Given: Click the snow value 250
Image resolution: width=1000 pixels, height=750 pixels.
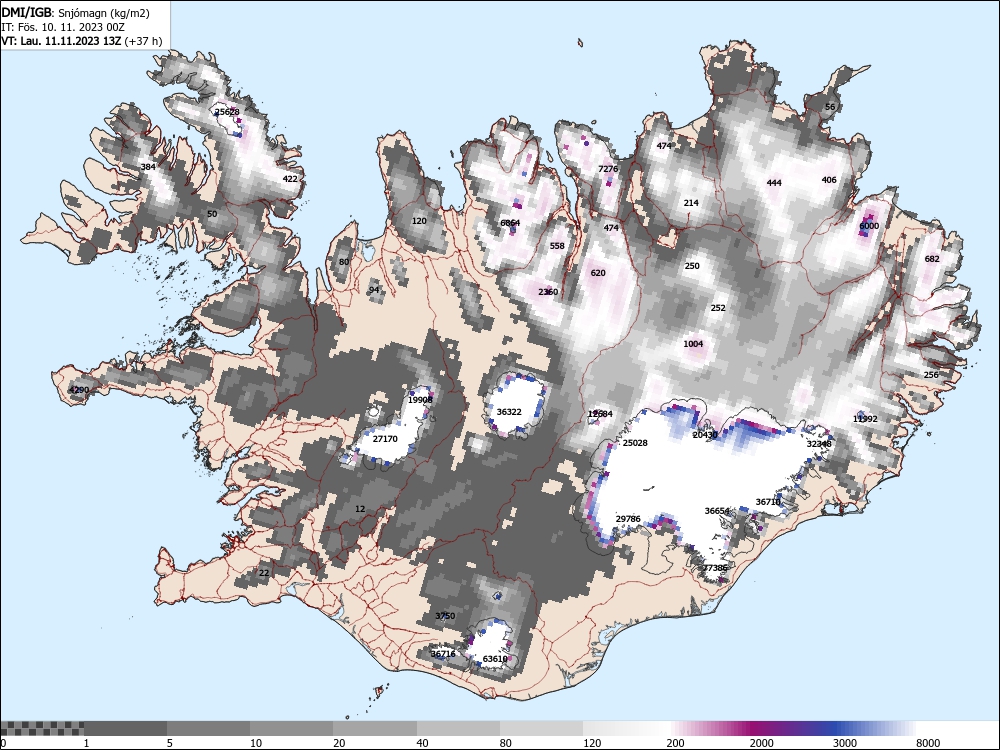Looking at the screenshot, I should tap(692, 265).
